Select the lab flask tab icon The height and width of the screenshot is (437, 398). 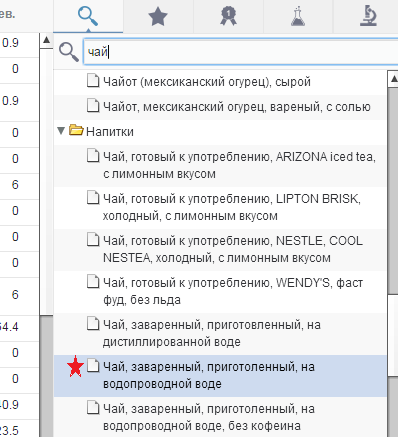pos(298,17)
